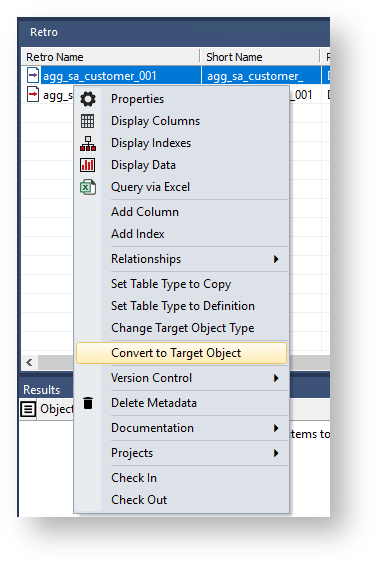Click the Retro panel title
This screenshot has width=378, height=565.
pos(44,32)
